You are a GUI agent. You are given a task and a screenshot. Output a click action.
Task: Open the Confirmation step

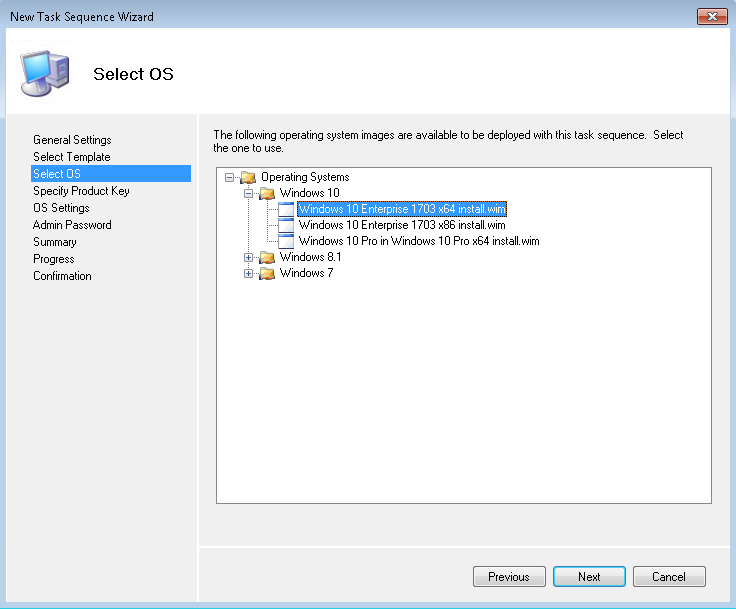[62, 276]
